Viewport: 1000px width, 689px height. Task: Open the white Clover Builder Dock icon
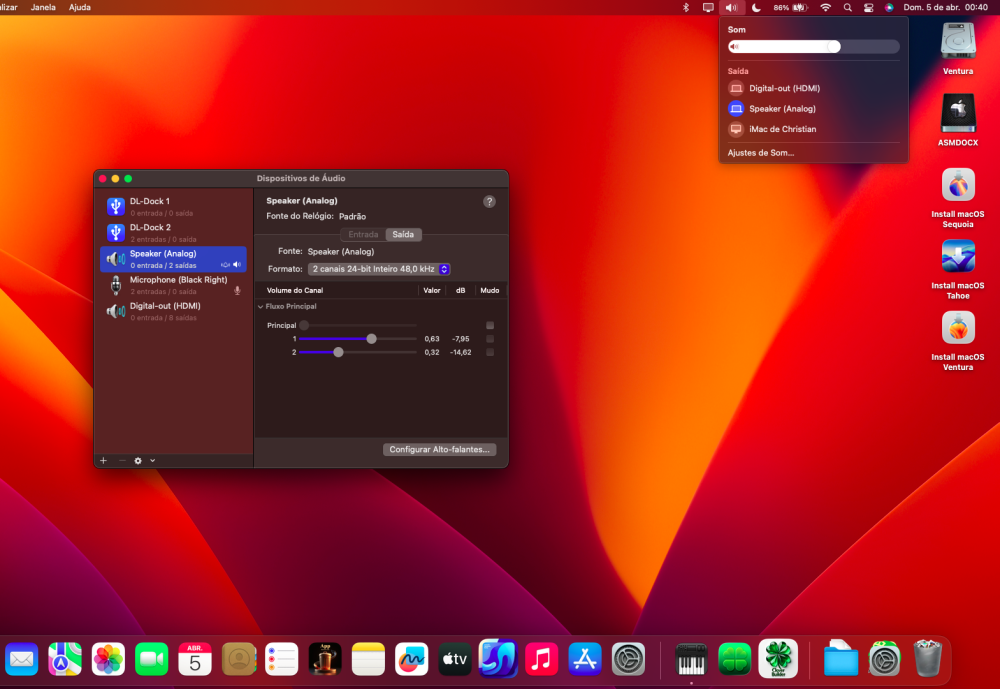778,659
